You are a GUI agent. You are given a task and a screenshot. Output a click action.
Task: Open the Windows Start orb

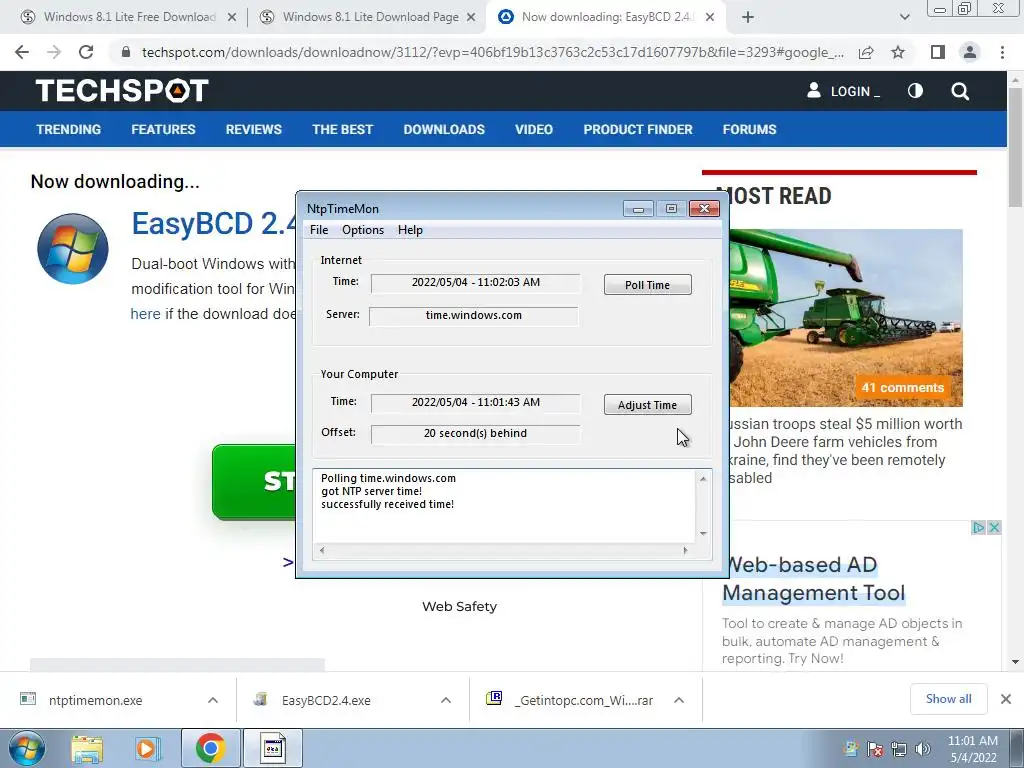[27, 748]
